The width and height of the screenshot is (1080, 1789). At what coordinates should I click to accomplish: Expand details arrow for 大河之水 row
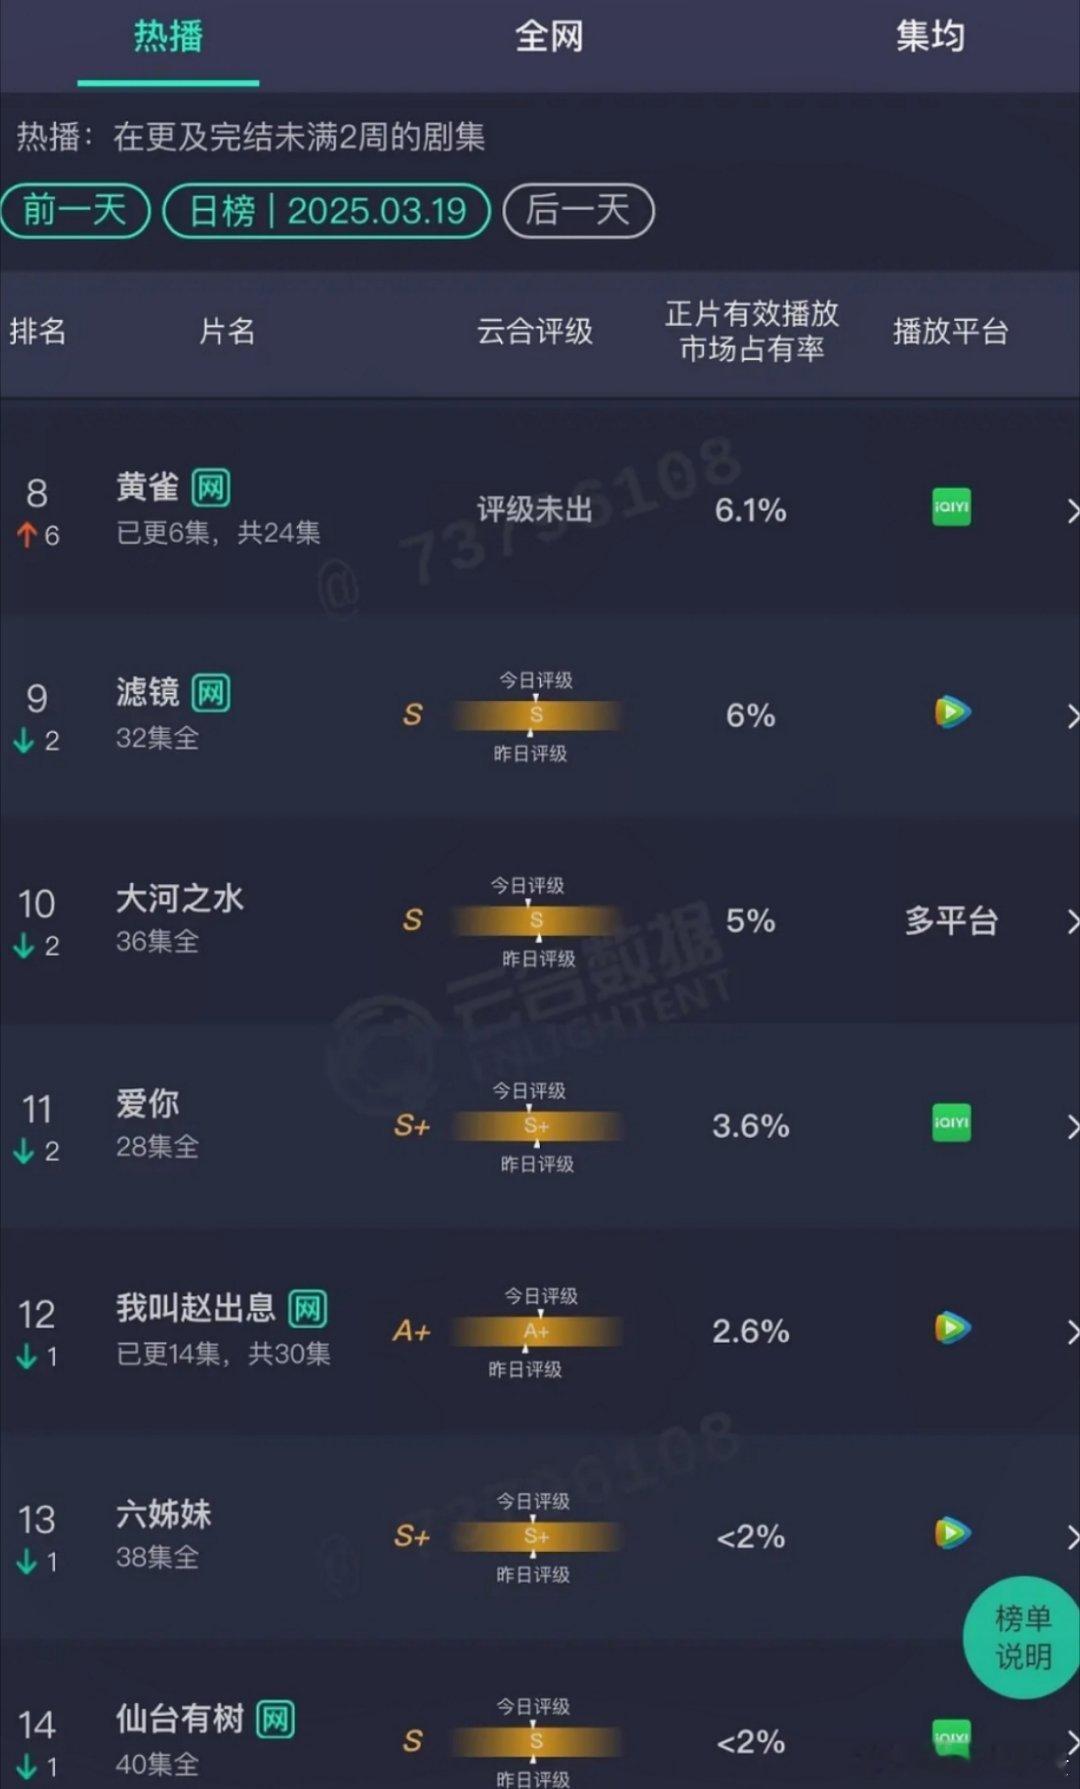pyautogui.click(x=1071, y=921)
